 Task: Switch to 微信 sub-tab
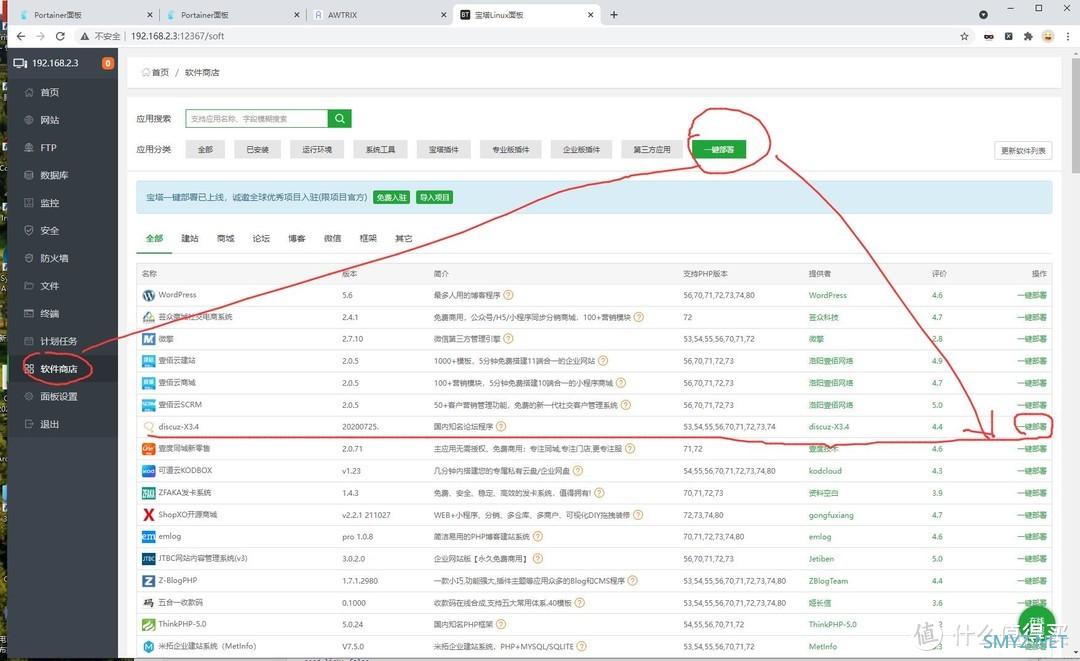point(333,238)
